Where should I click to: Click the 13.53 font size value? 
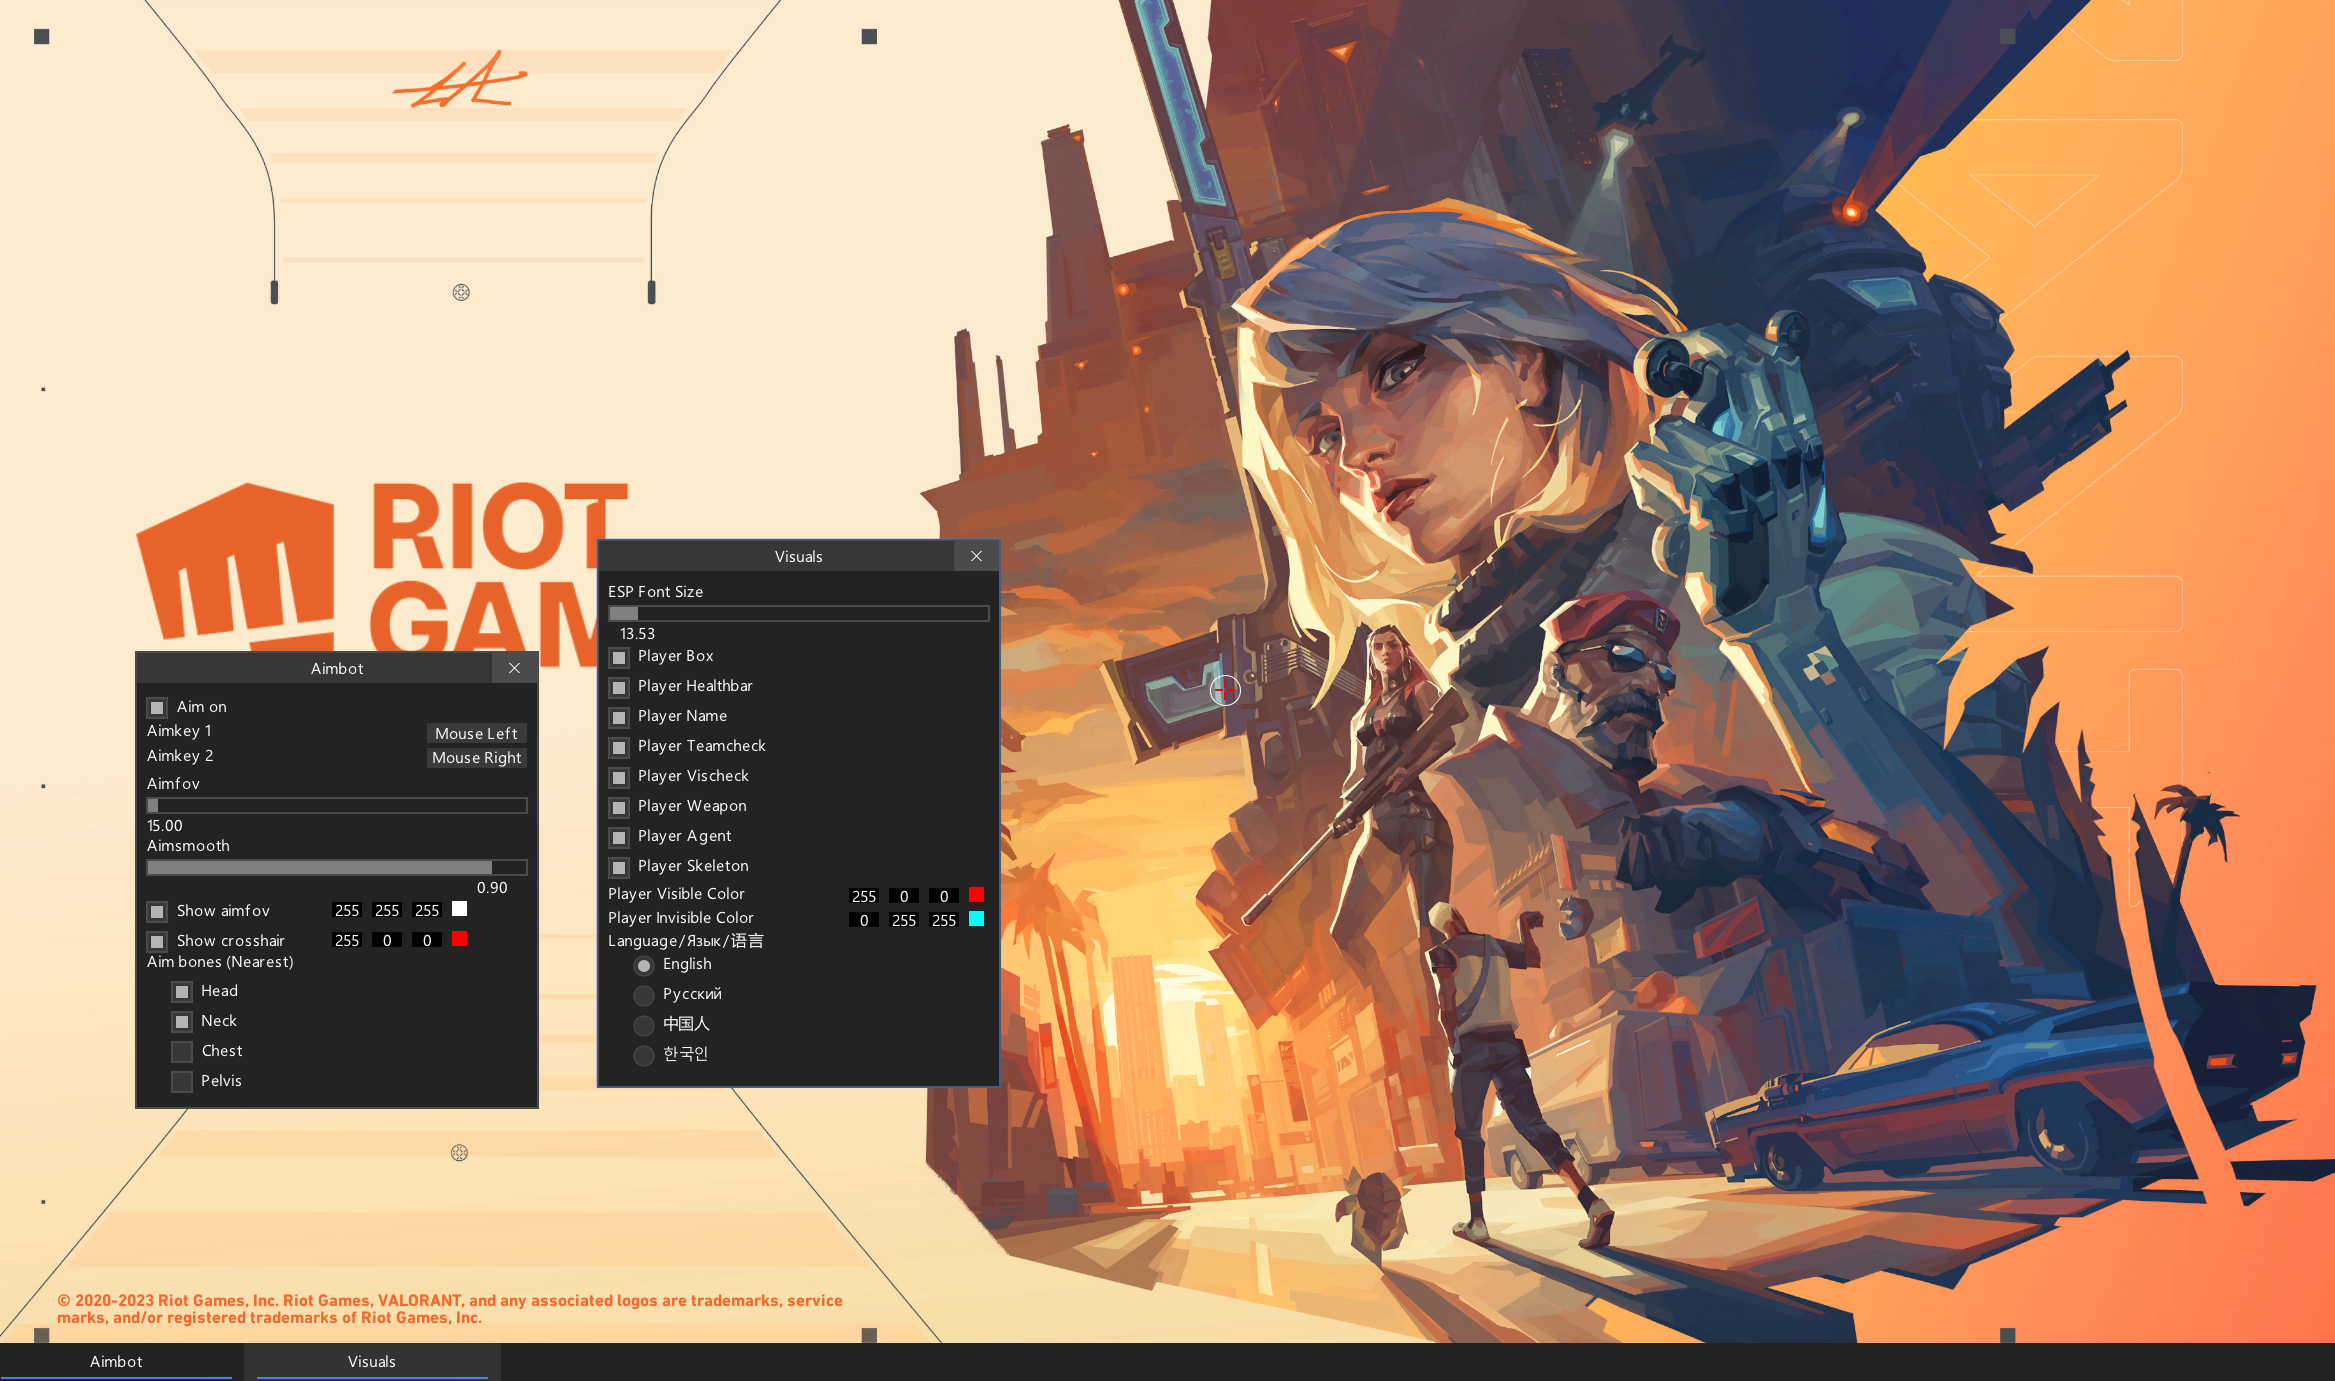[637, 634]
